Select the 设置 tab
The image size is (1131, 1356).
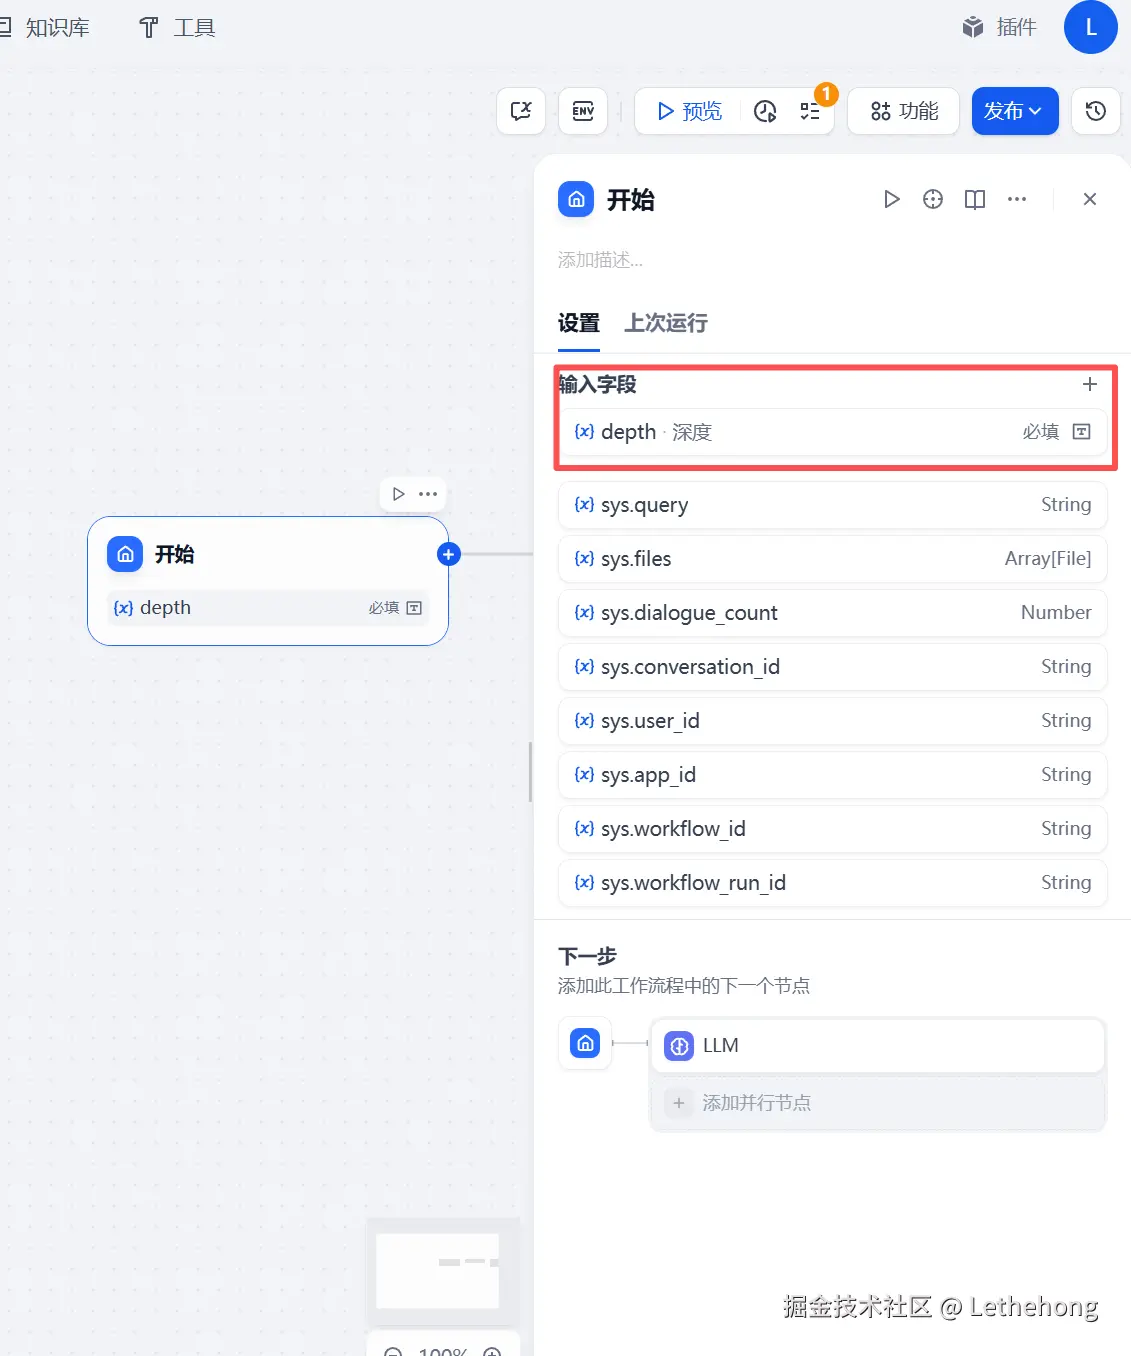point(579,323)
